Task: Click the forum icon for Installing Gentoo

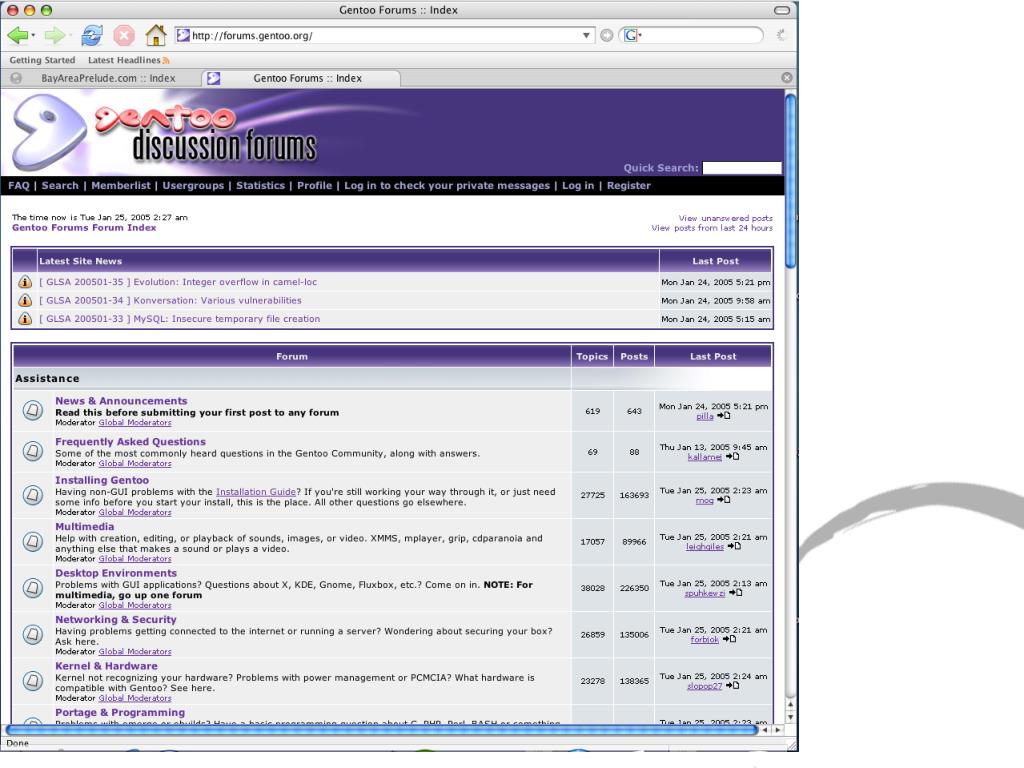Action: pyautogui.click(x=33, y=495)
